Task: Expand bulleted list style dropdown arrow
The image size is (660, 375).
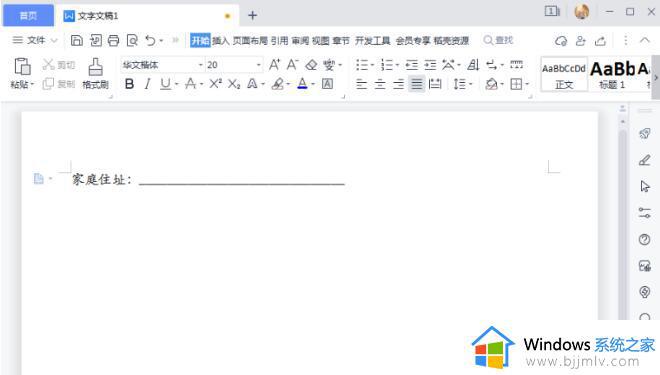Action: (372, 65)
